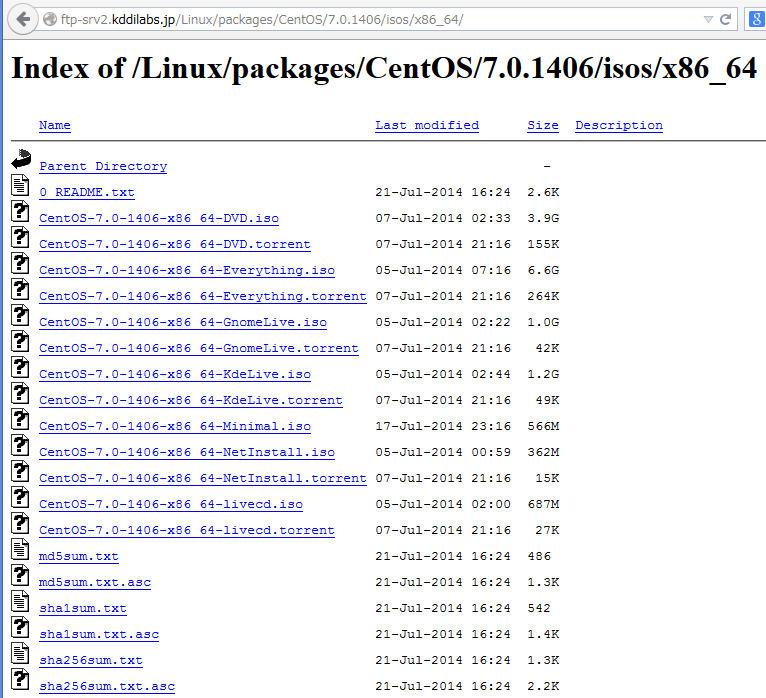Click the text file icon beside 0_README.txt

20,186
